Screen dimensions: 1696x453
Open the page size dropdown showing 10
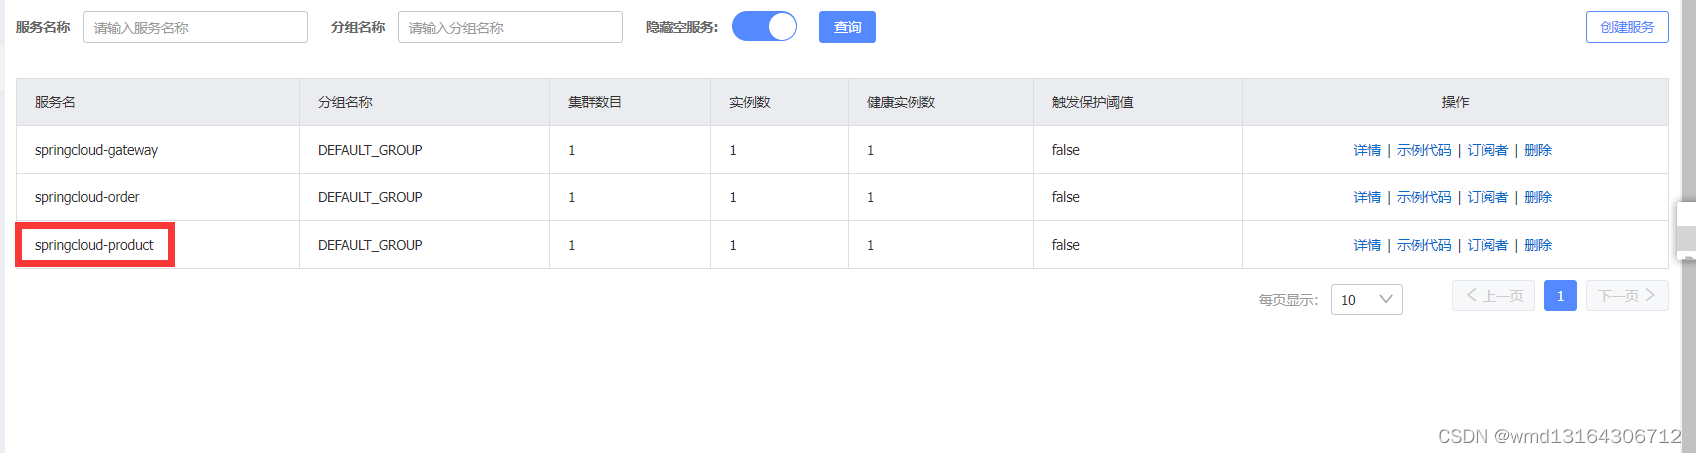(1366, 300)
